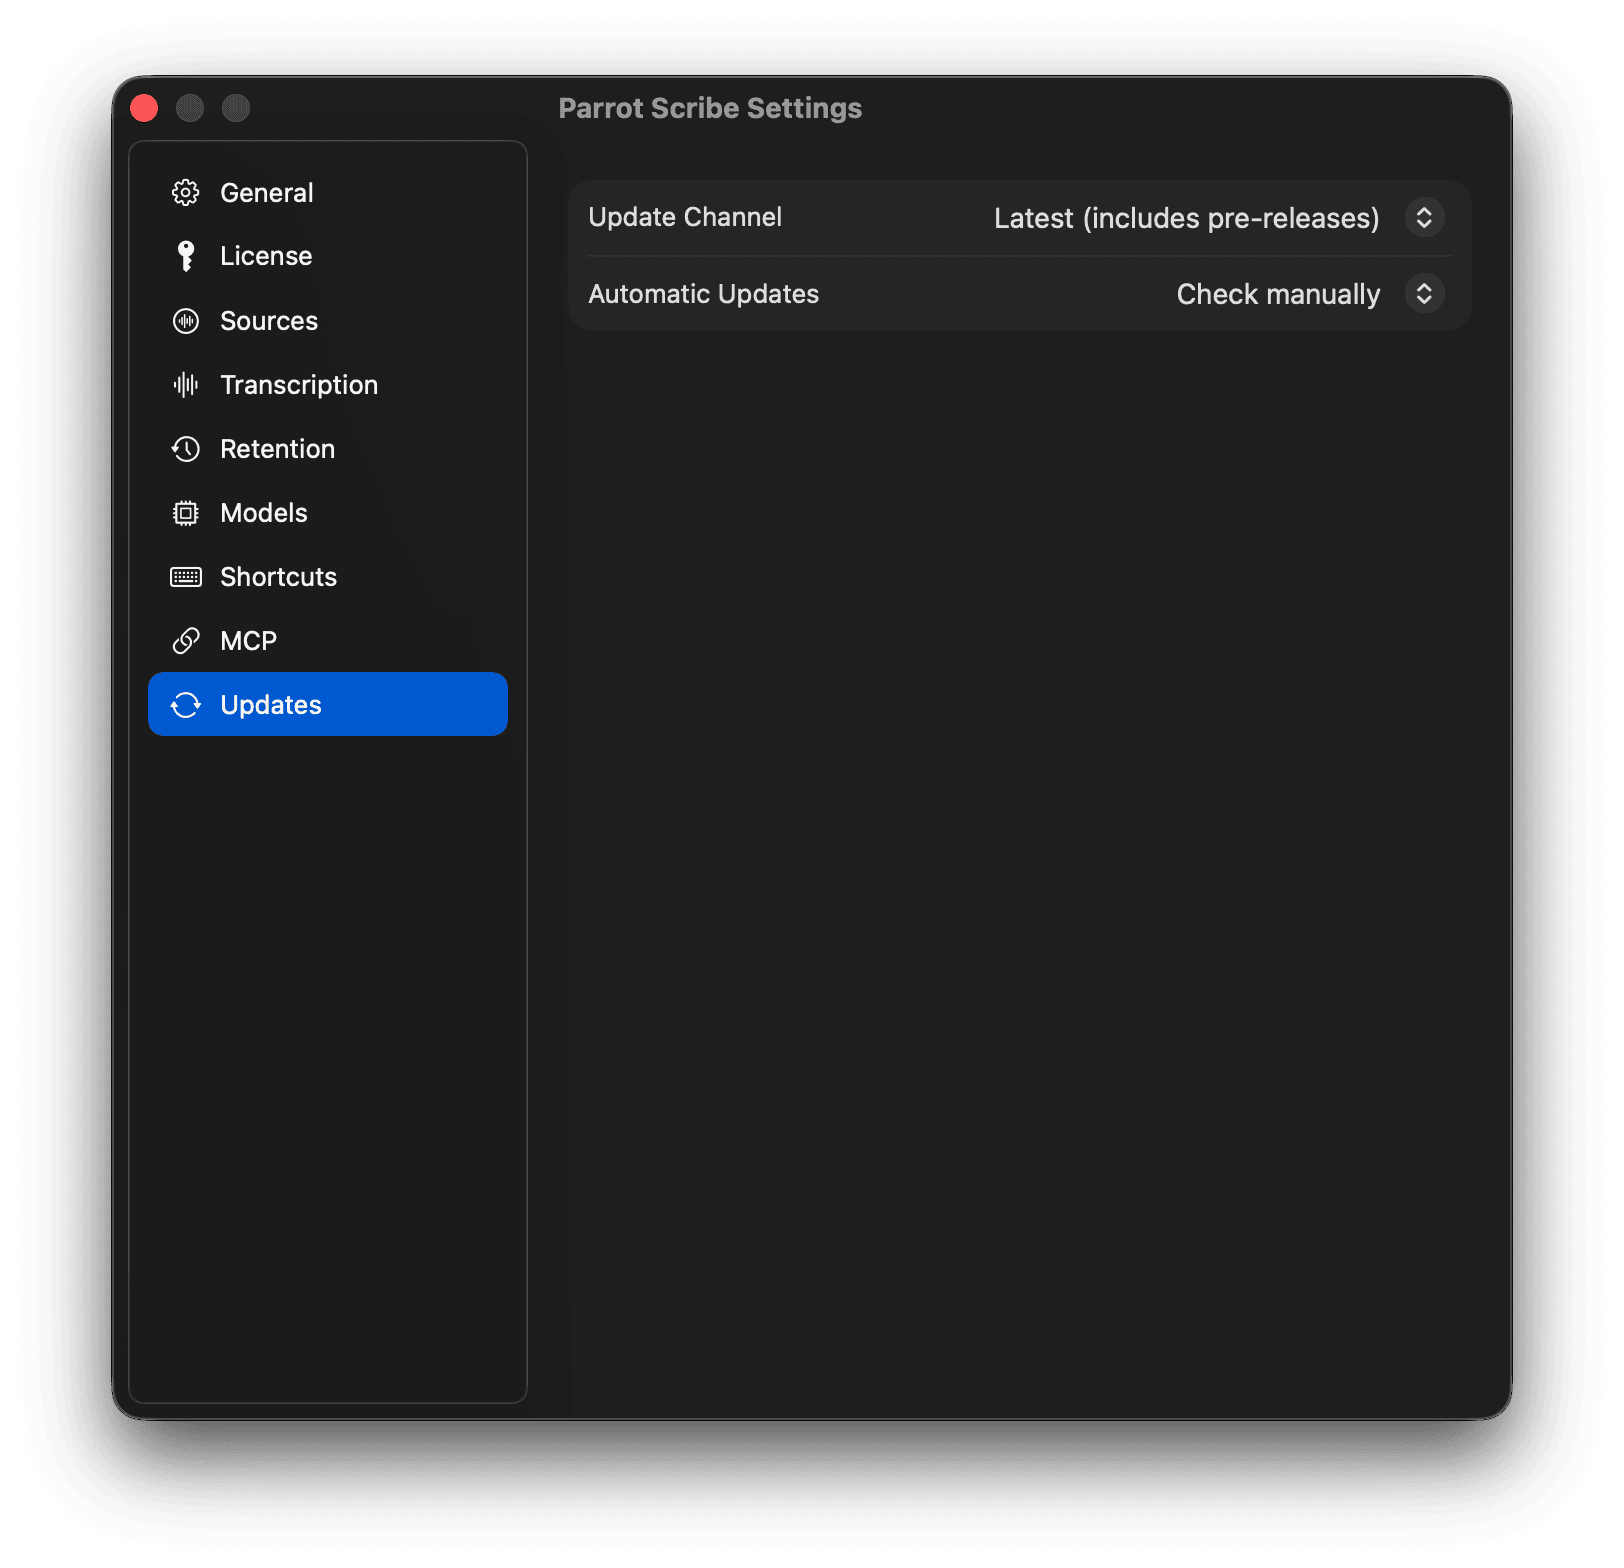This screenshot has width=1624, height=1568.
Task: Open the Retention settings section
Action: pyautogui.click(x=277, y=448)
